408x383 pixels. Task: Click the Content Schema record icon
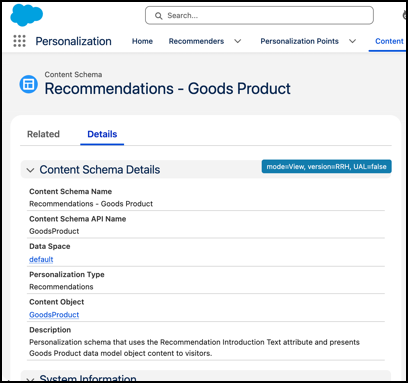[29, 84]
